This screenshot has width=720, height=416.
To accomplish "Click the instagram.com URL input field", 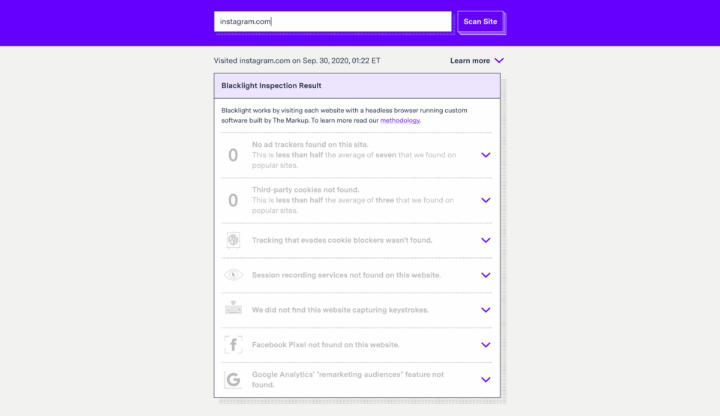I will (332, 22).
